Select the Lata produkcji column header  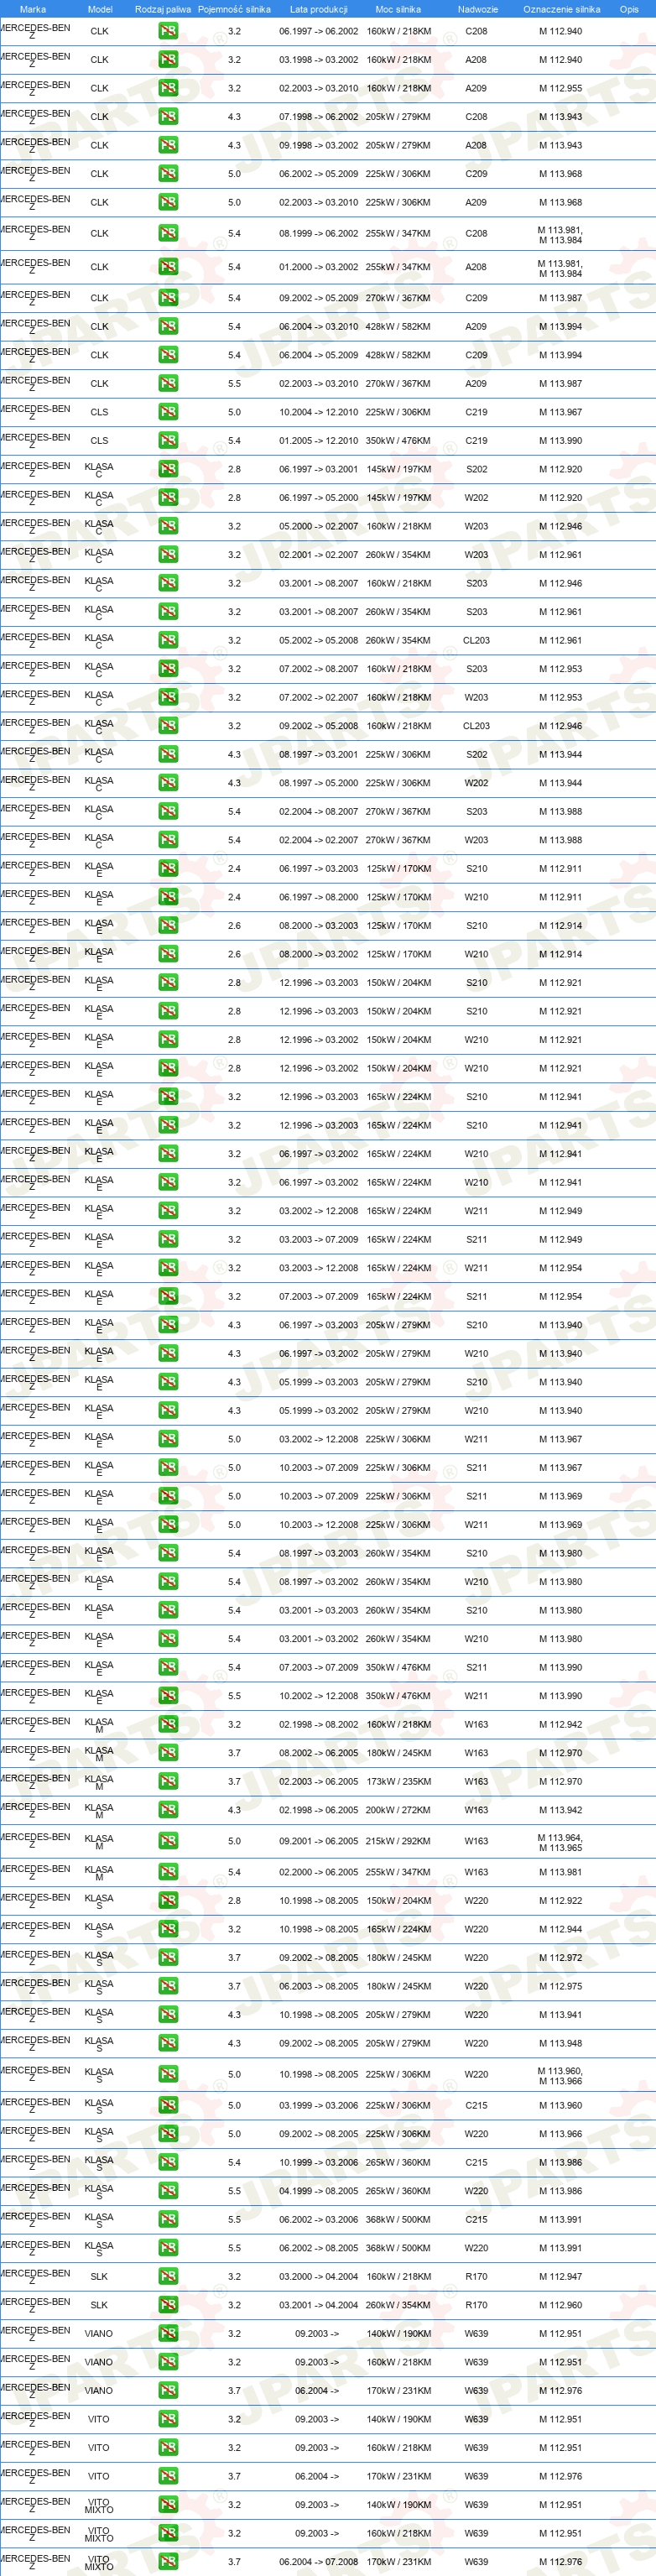(x=319, y=9)
